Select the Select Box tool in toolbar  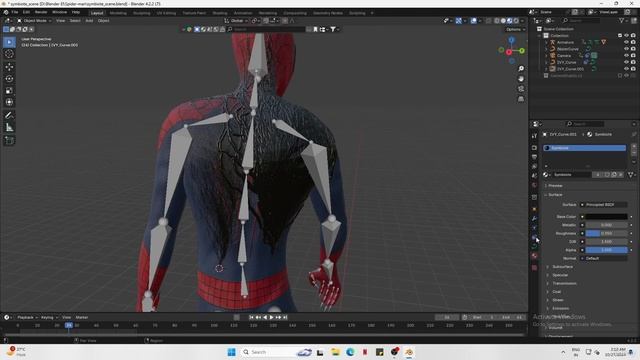pos(9,42)
